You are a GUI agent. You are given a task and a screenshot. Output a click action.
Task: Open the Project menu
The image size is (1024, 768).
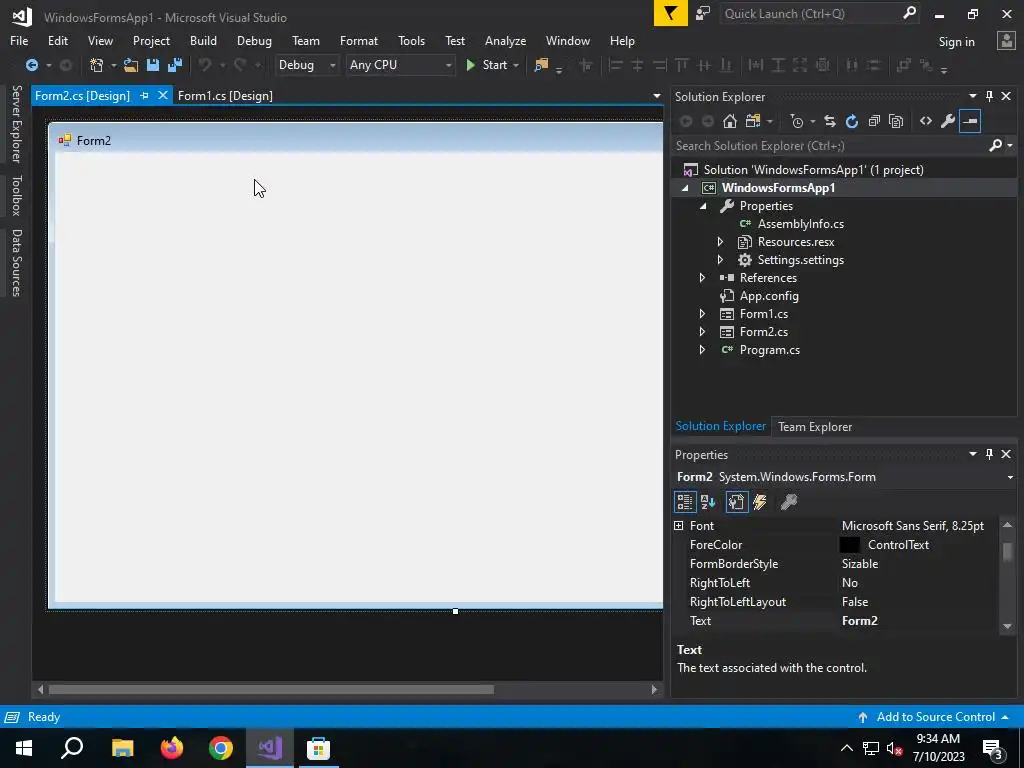[x=152, y=40]
